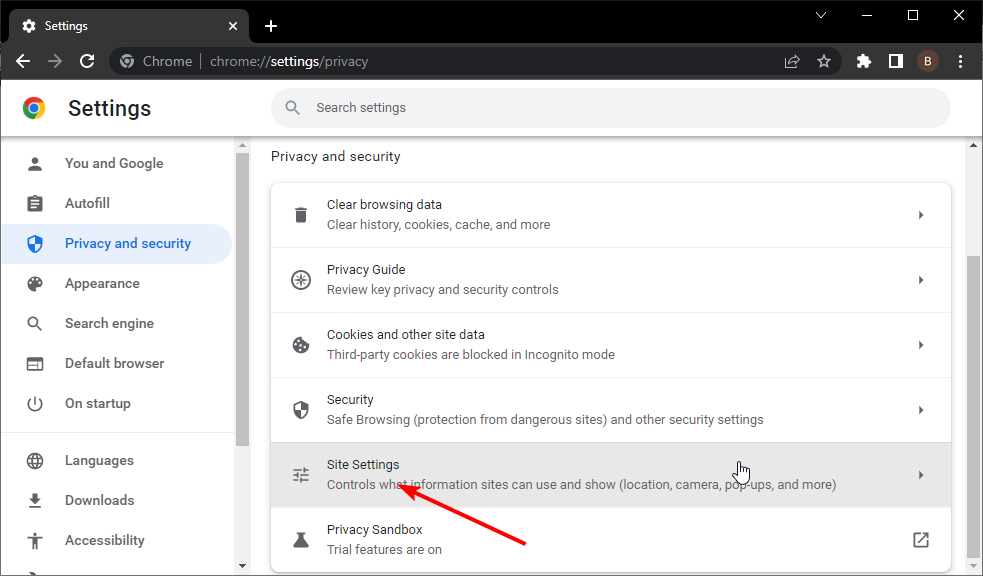
Task: Open the tab search dropdown chevron
Action: pos(821,15)
